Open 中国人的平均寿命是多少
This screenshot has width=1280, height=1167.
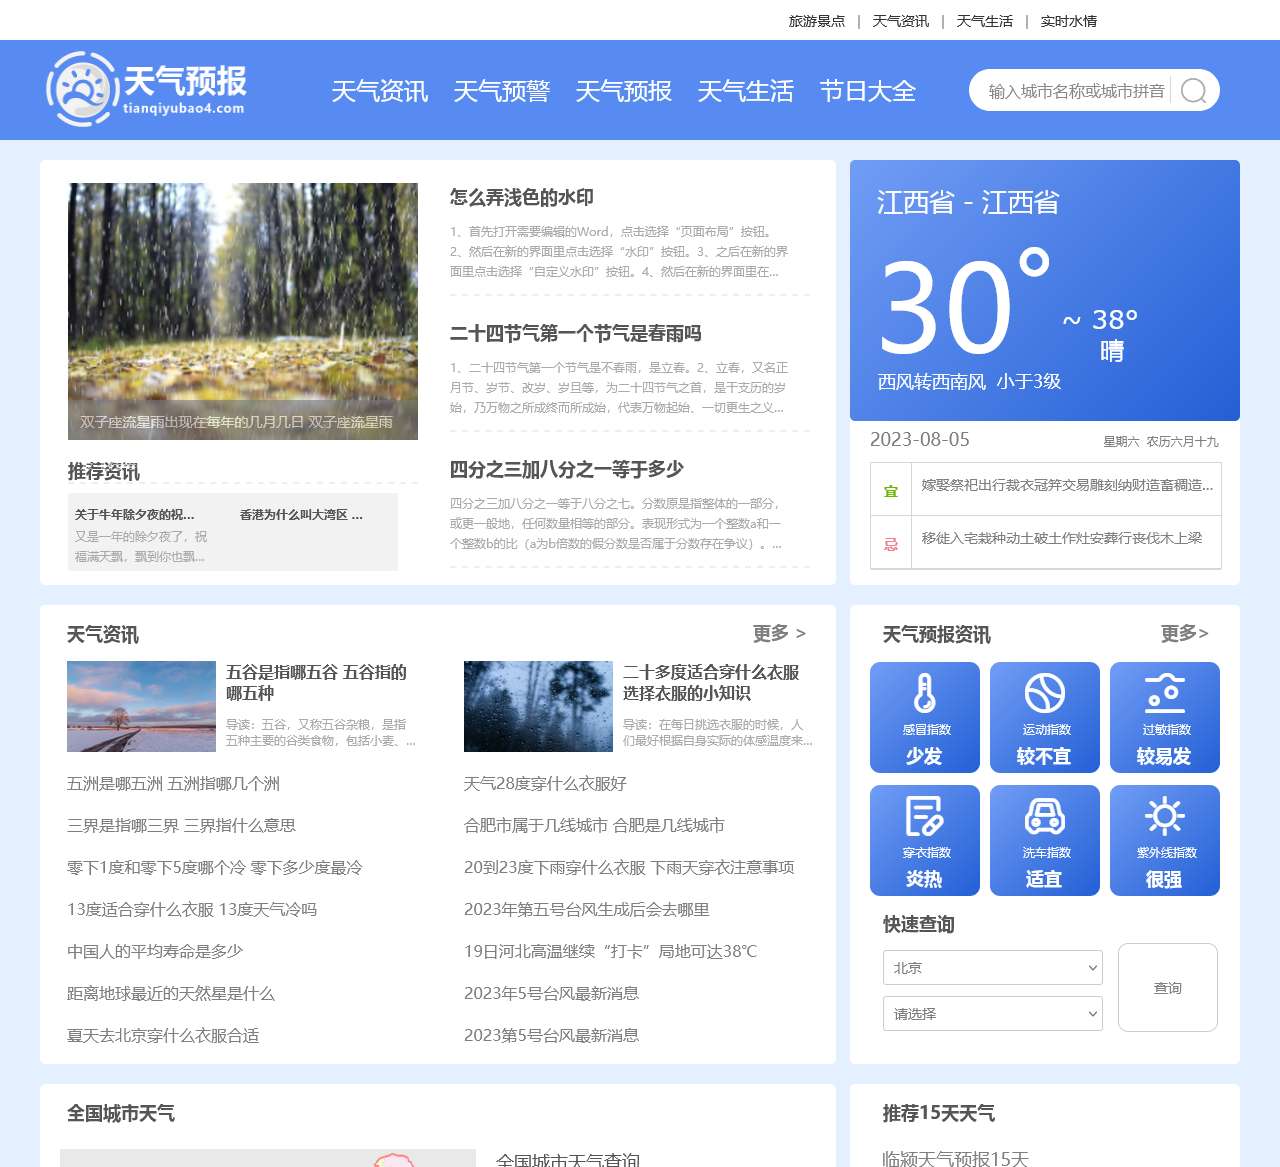(x=155, y=951)
